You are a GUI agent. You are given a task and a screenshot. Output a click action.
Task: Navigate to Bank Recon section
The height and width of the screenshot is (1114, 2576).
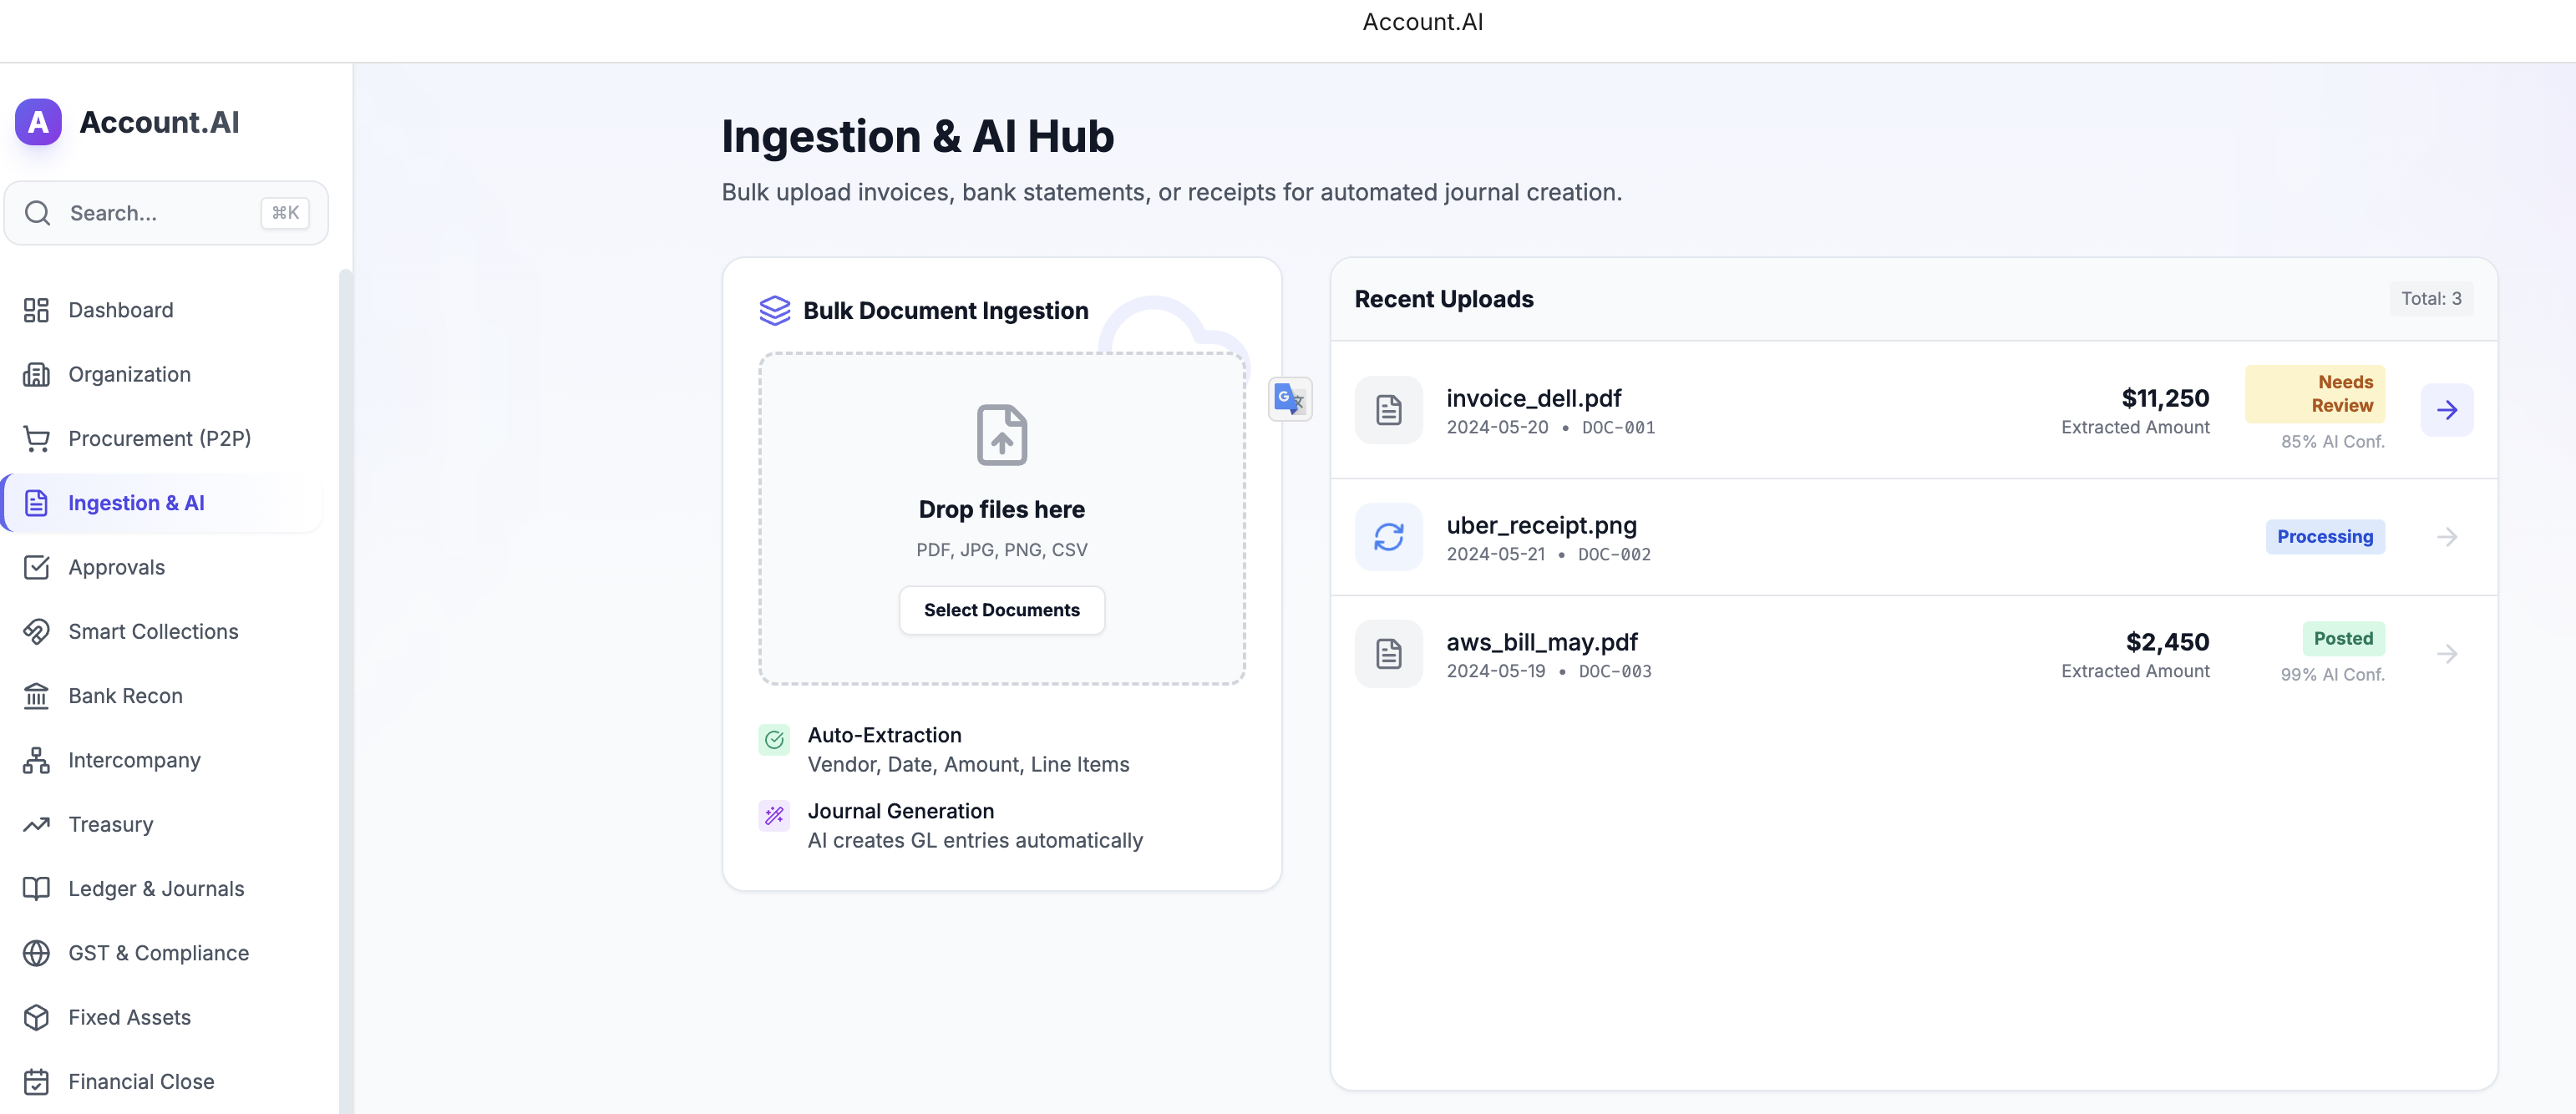pos(125,696)
